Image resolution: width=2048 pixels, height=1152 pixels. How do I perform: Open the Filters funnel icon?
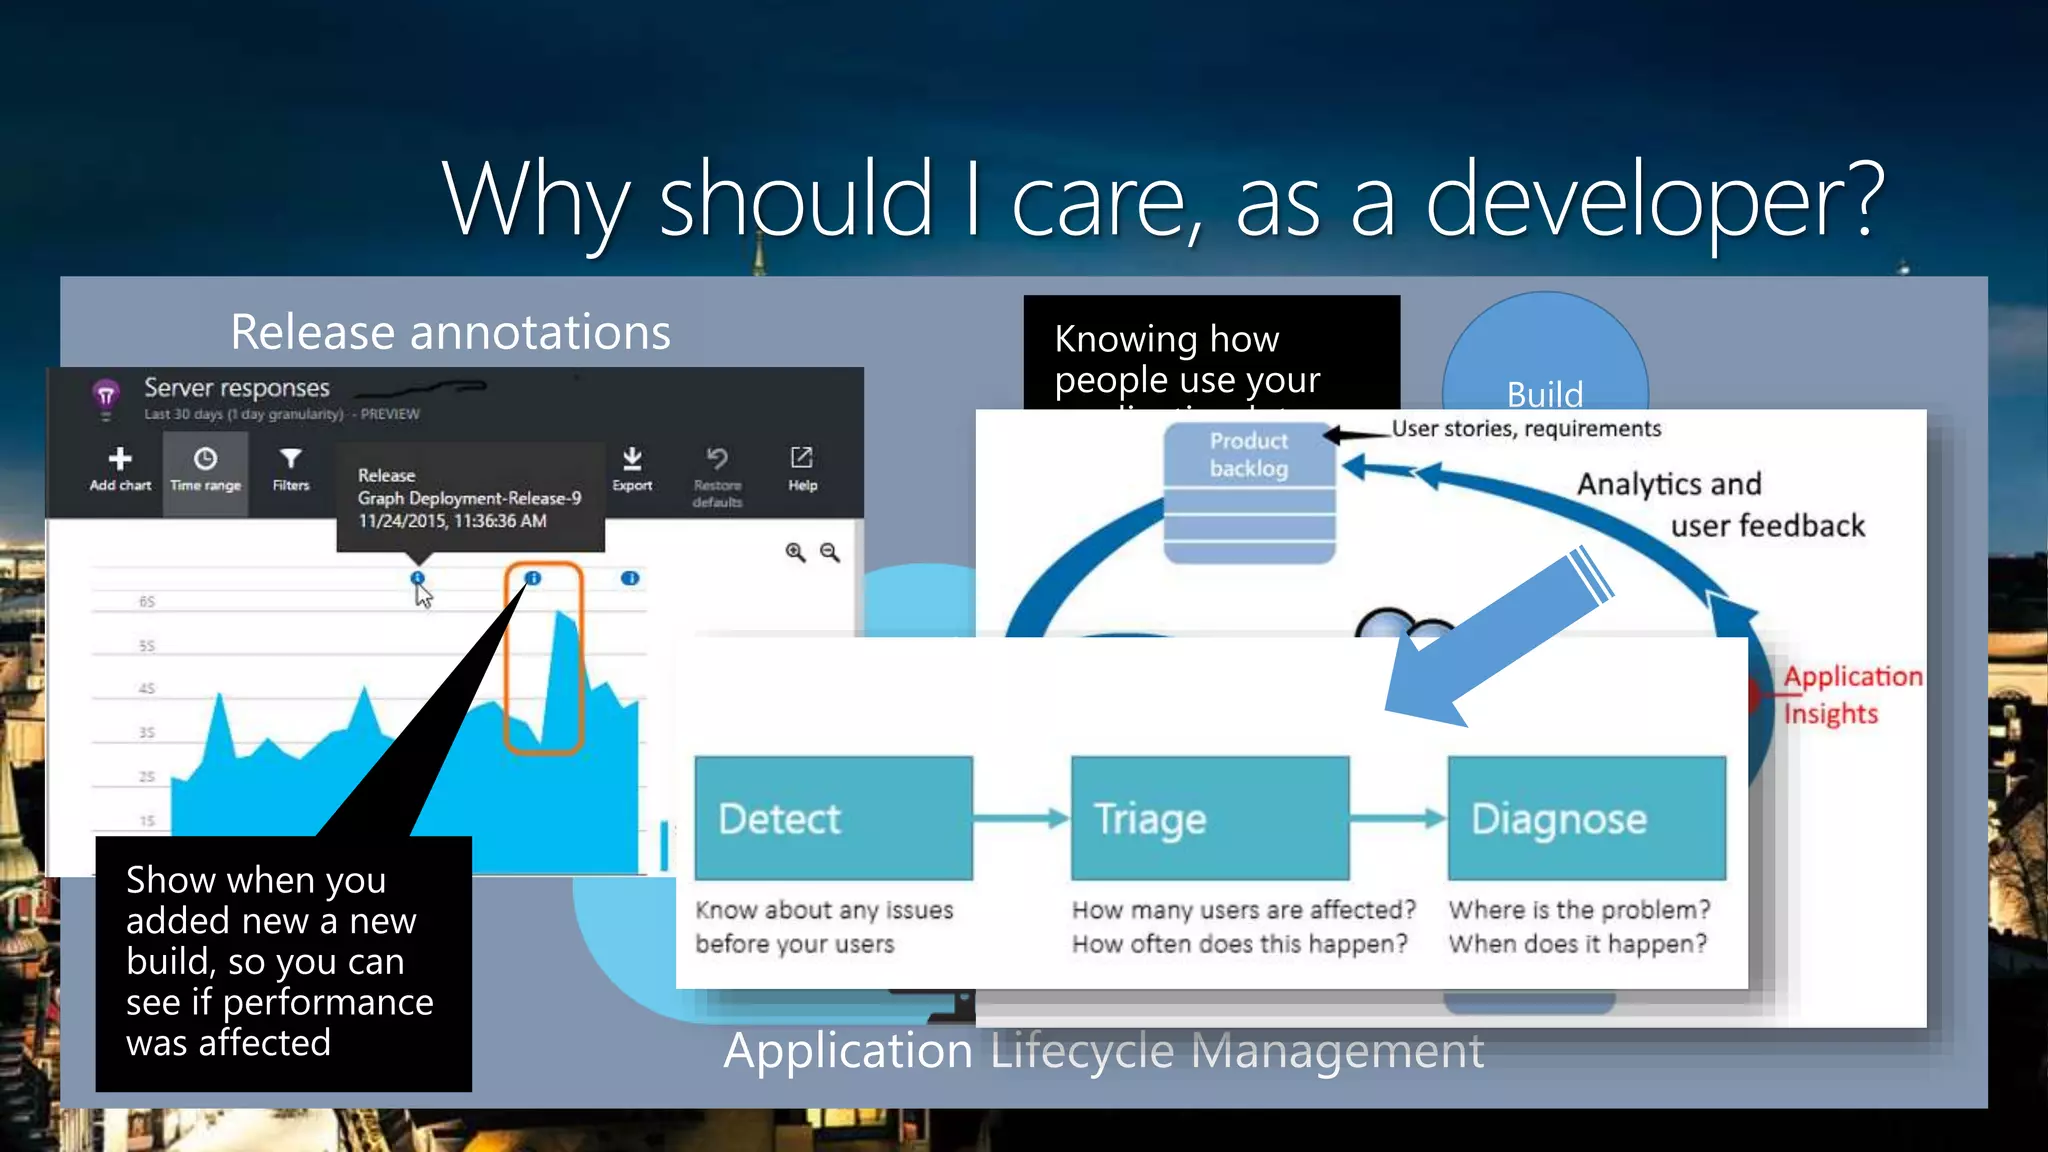point(291,459)
